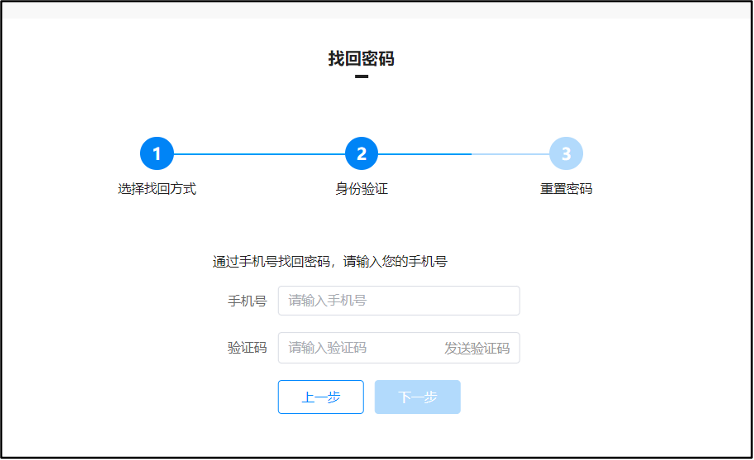This screenshot has height=460, width=754.
Task: Click light unfinished line segment before step 3
Action: [x=510, y=154]
